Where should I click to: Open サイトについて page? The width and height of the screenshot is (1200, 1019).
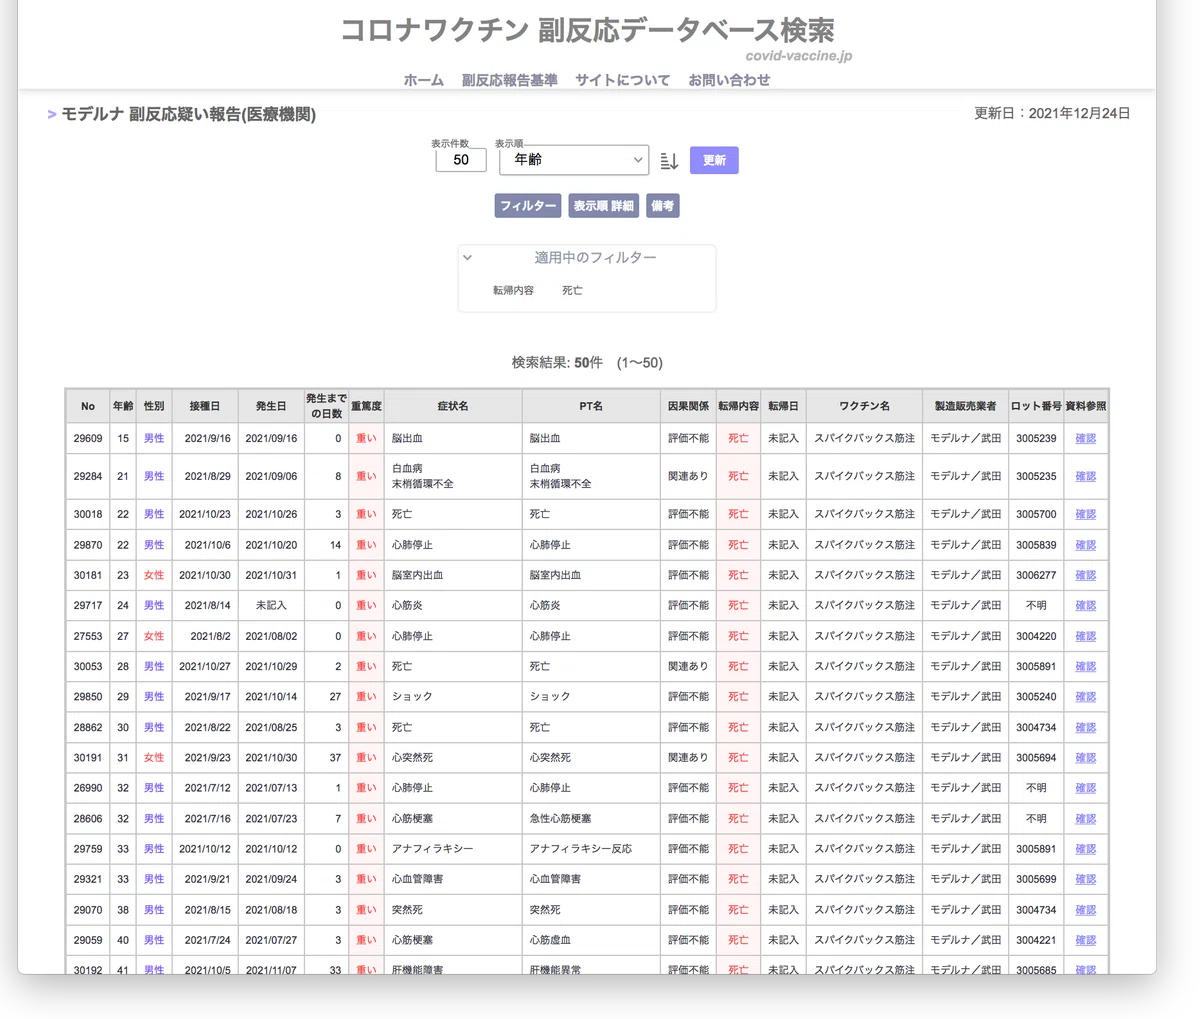tap(622, 80)
